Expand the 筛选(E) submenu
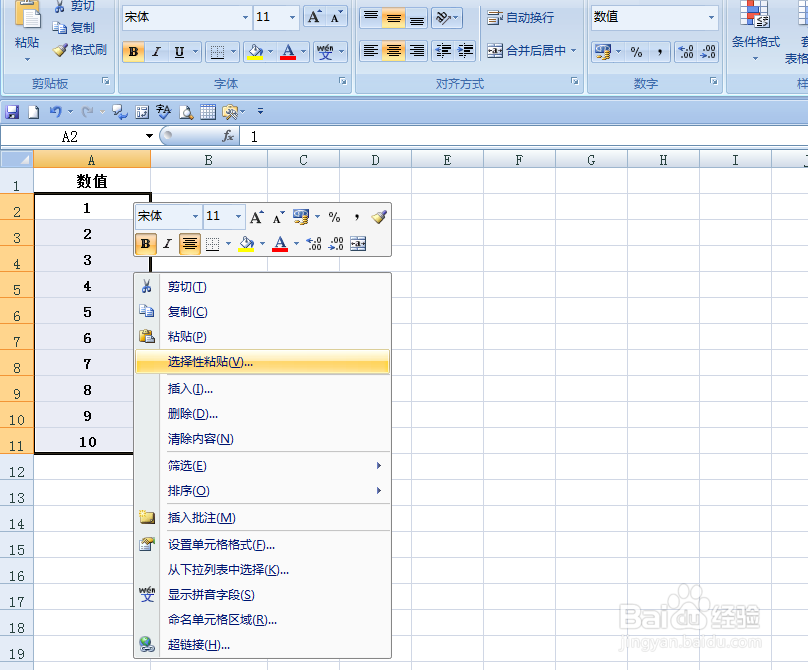808x670 pixels. [x=262, y=466]
